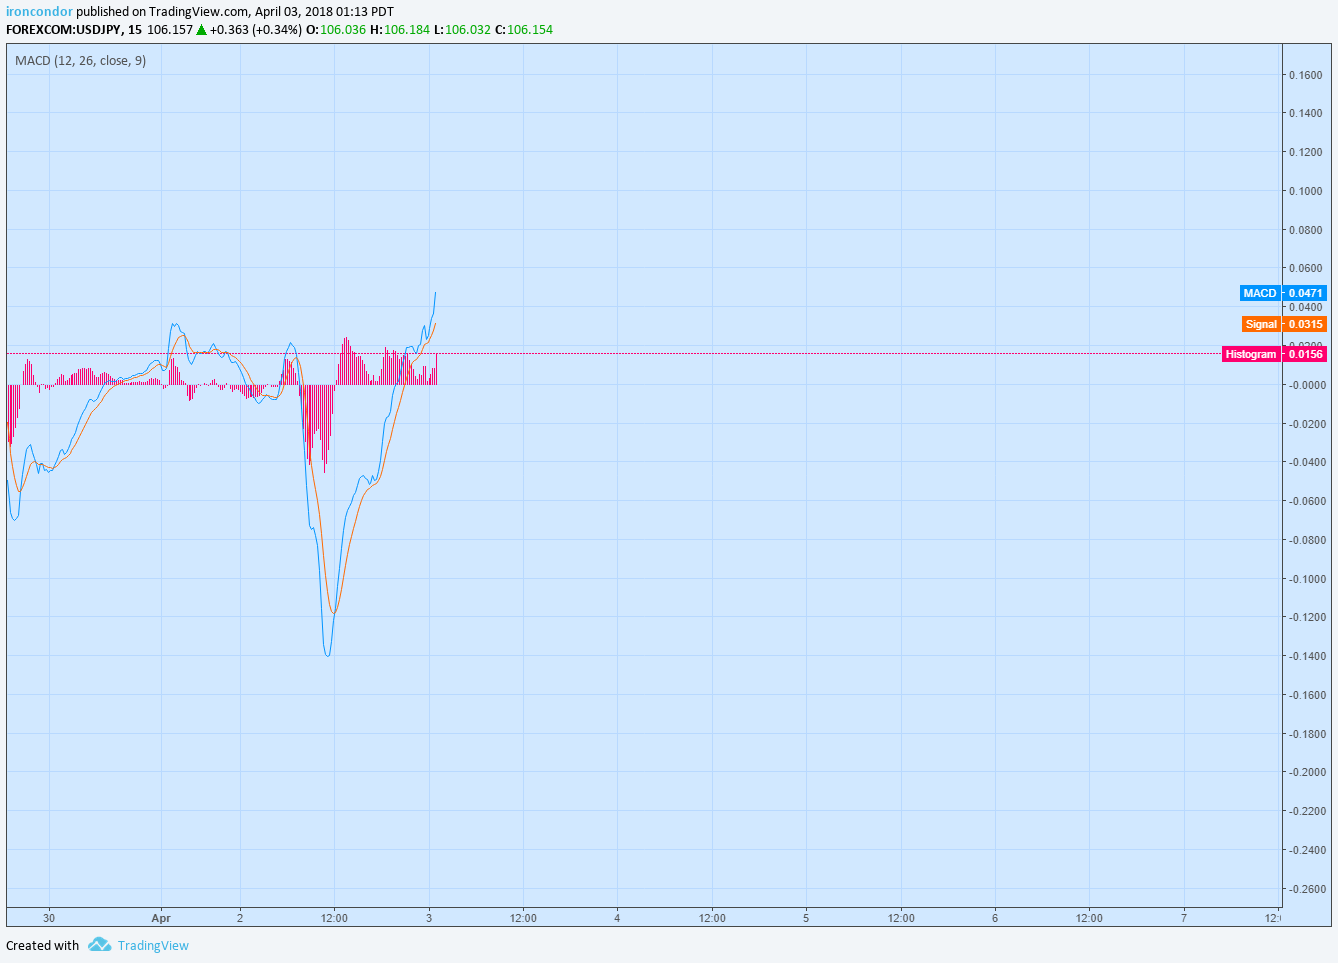The image size is (1338, 963).
Task: Click the C:106.154 close value
Action: [524, 29]
